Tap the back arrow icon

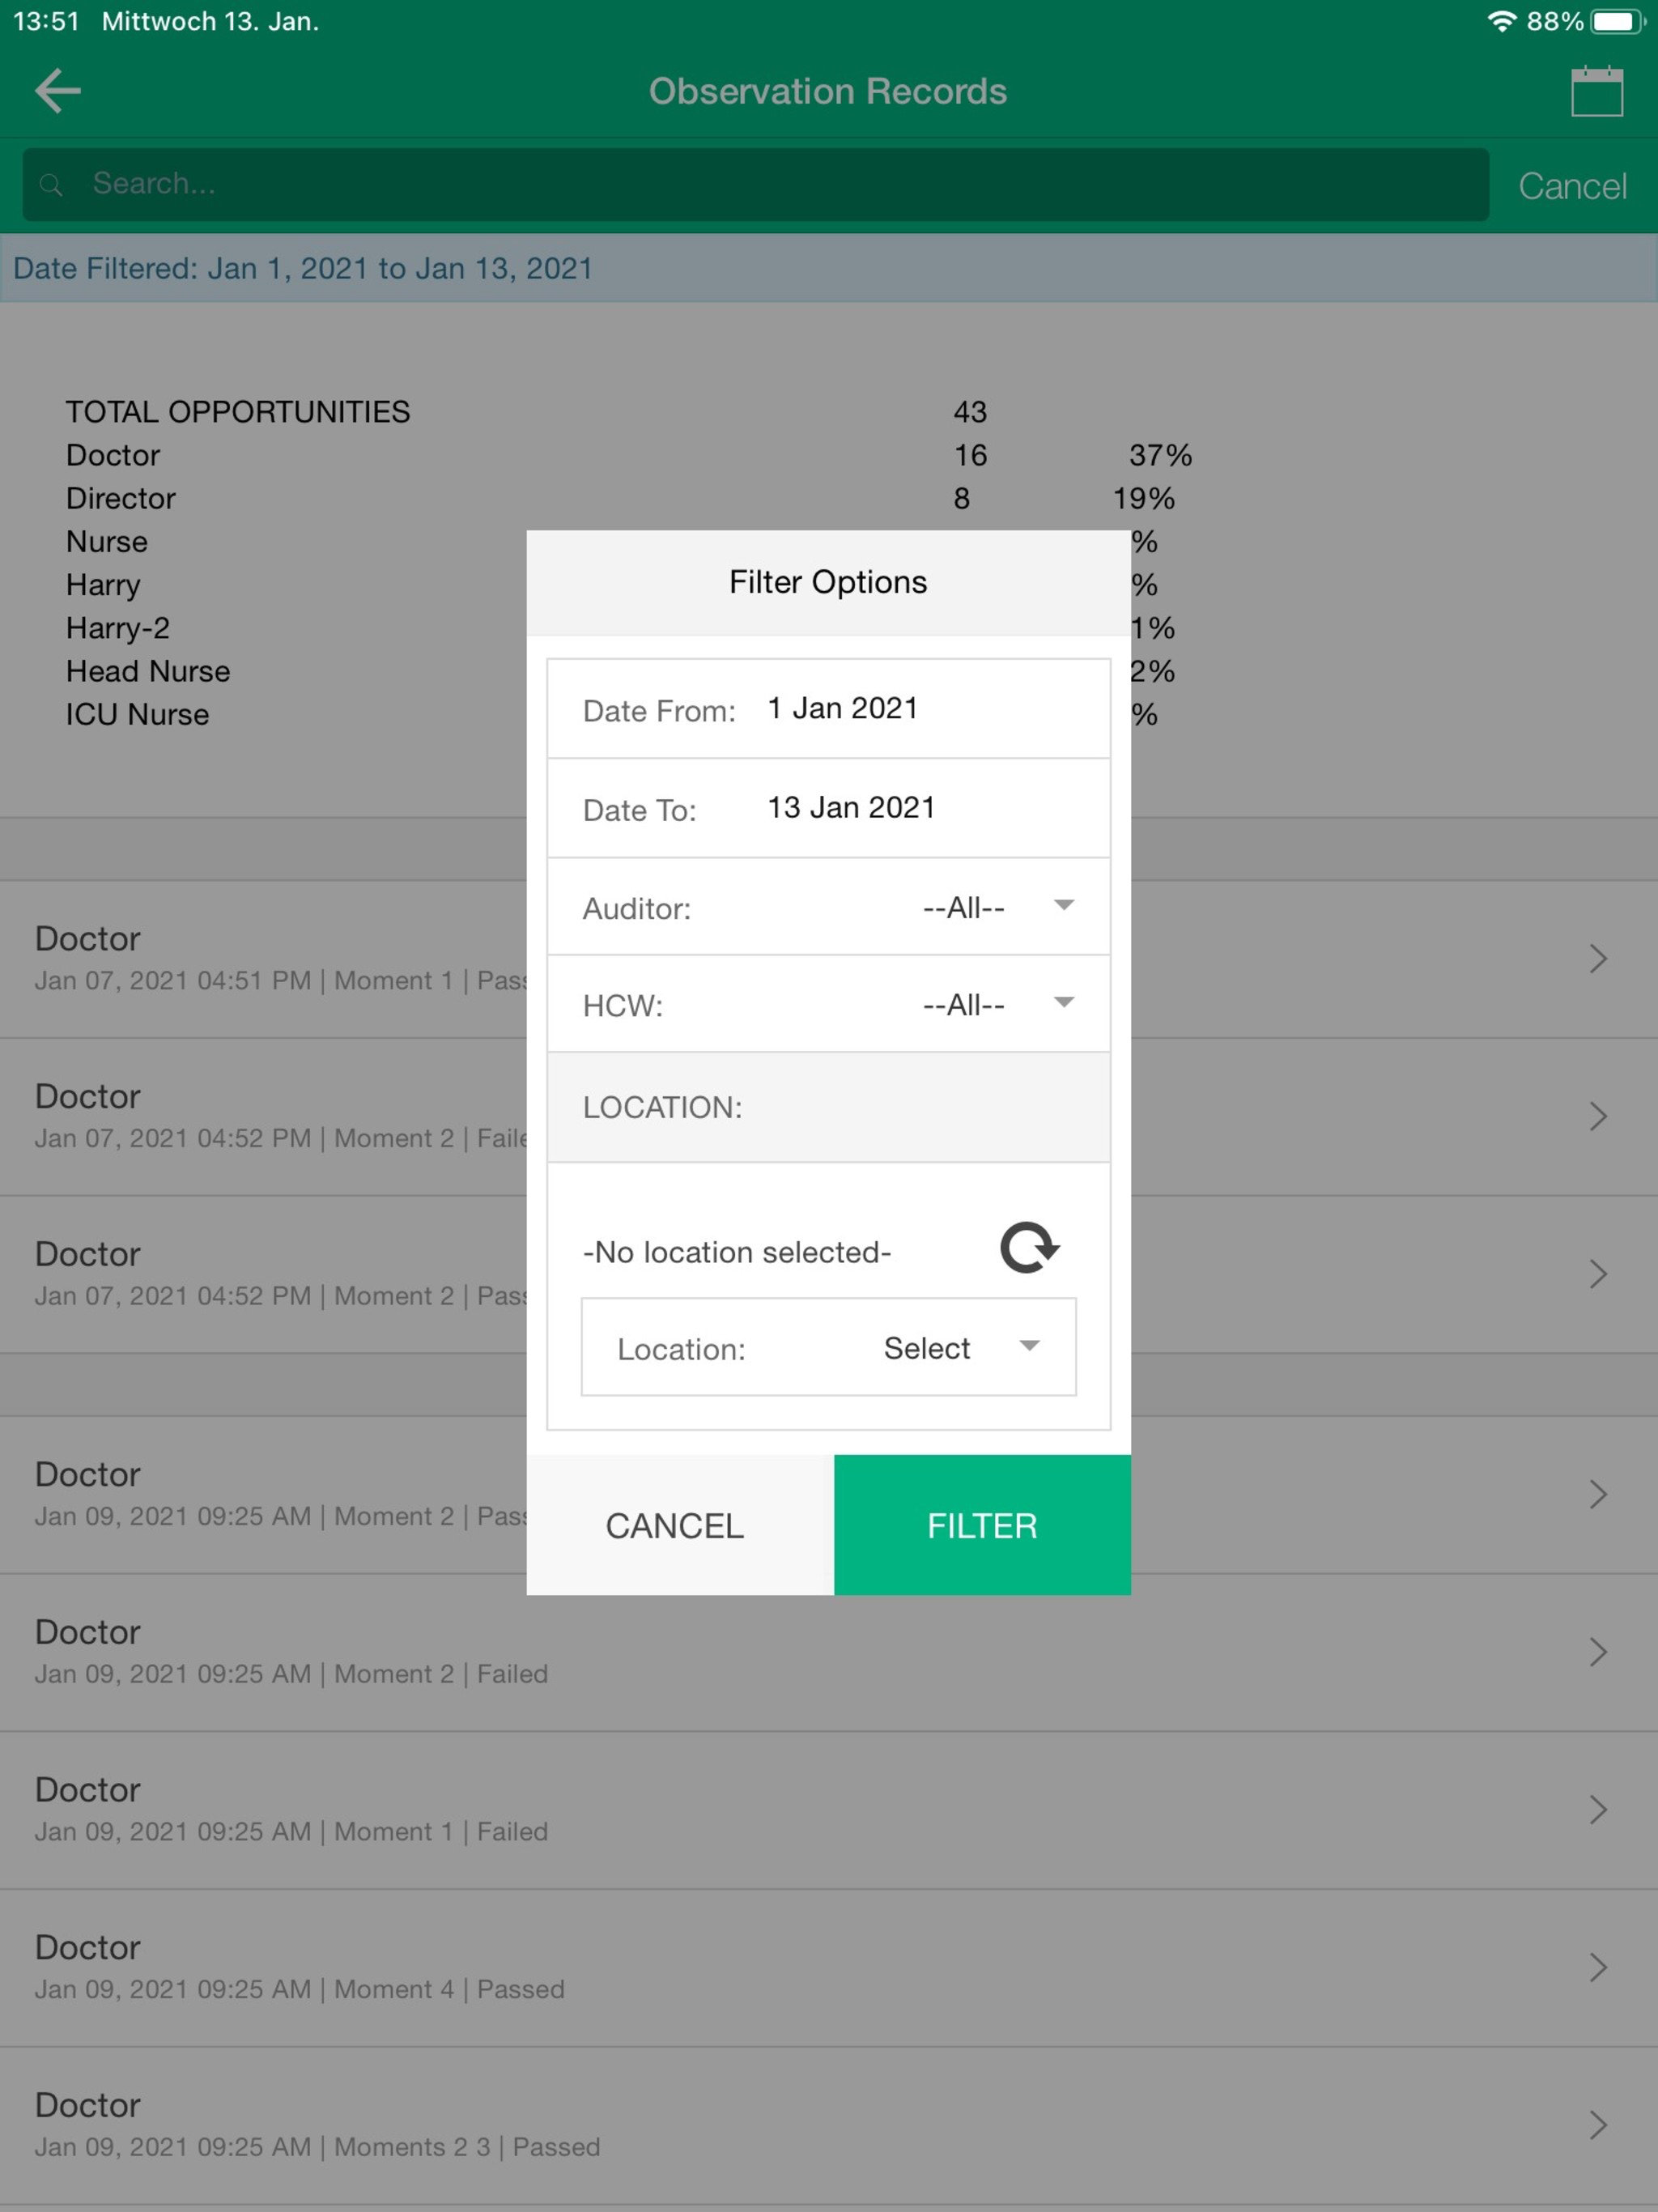click(58, 91)
